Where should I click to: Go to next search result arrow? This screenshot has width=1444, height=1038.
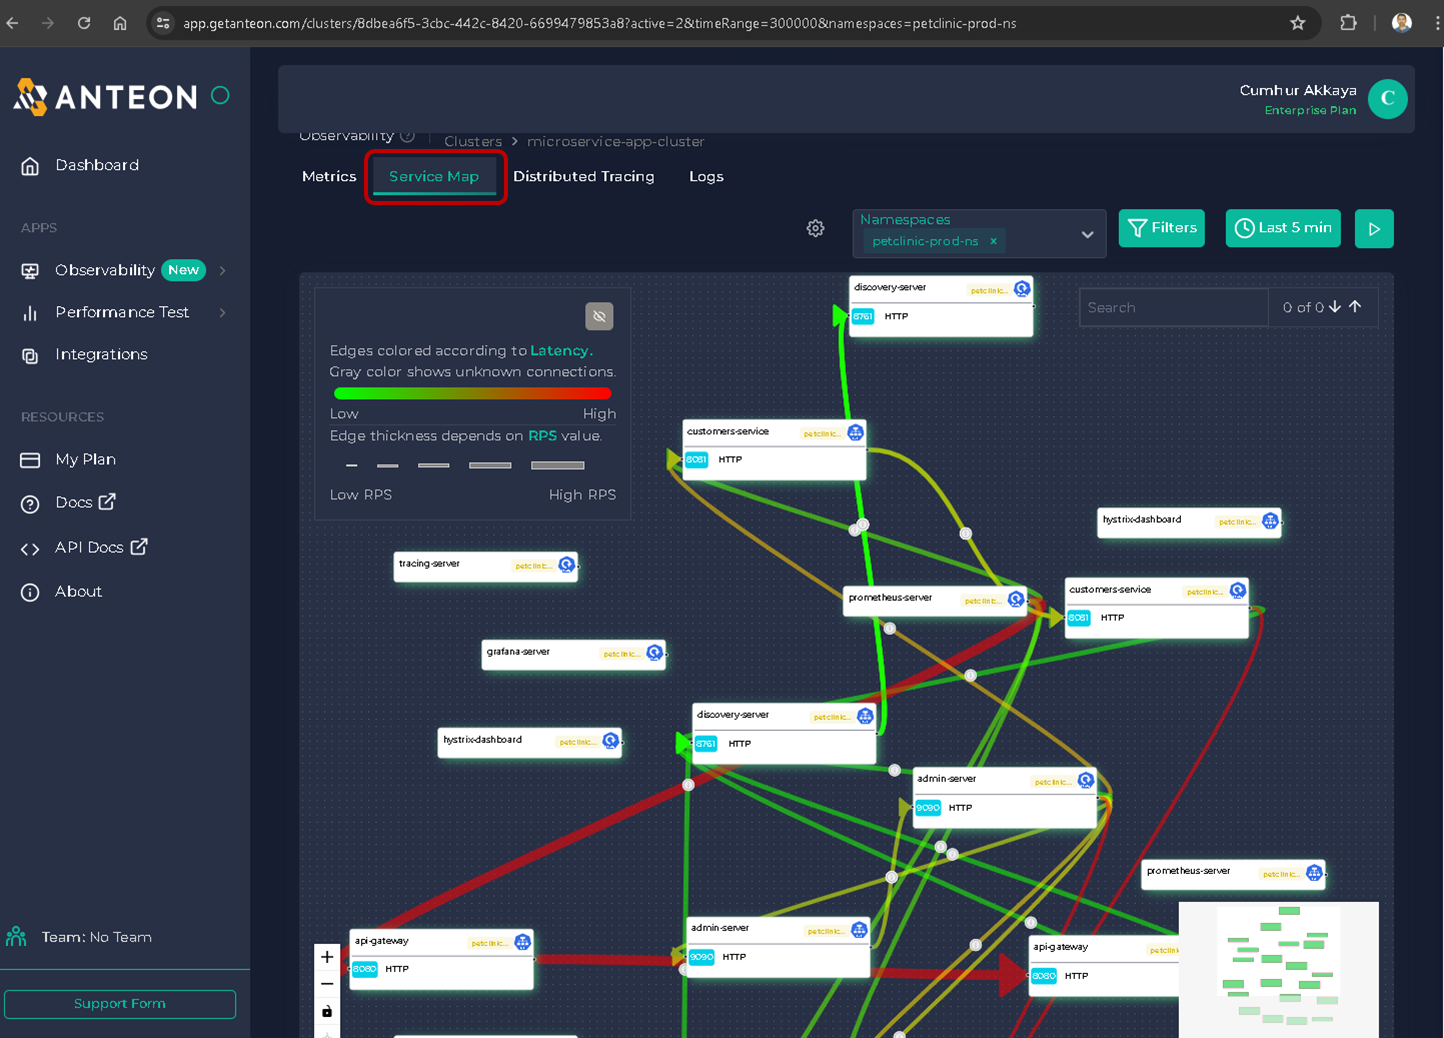[1335, 307]
